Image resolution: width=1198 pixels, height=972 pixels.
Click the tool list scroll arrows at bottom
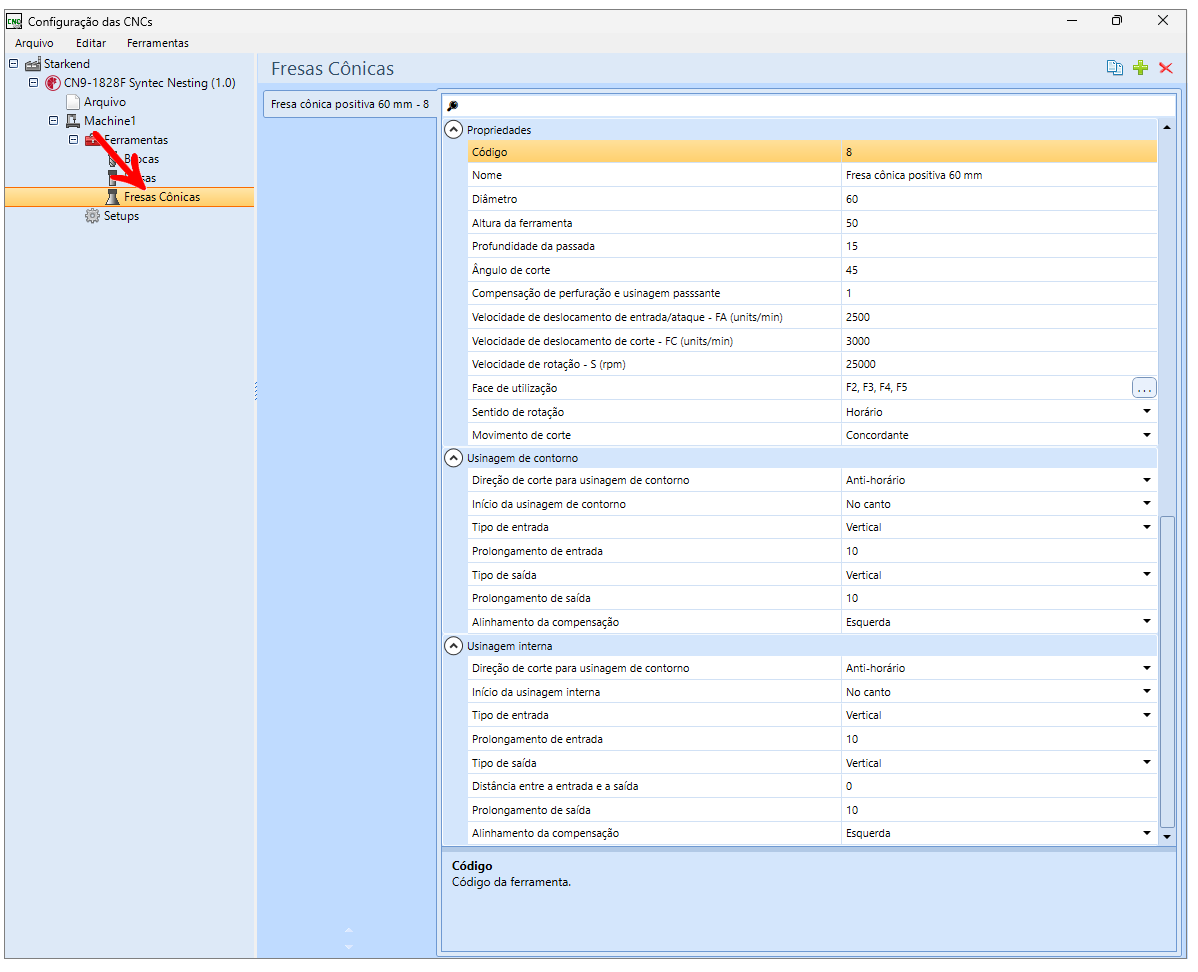pos(348,938)
